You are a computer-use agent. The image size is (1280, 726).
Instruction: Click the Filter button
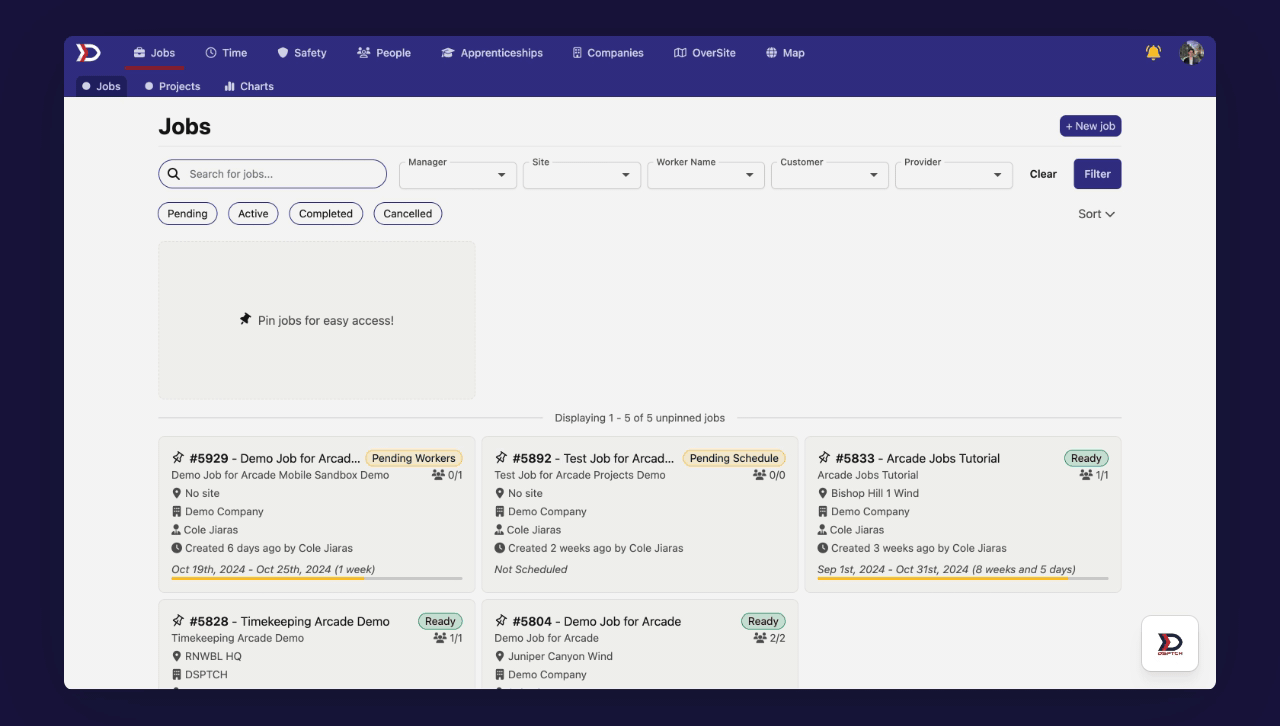coord(1097,174)
